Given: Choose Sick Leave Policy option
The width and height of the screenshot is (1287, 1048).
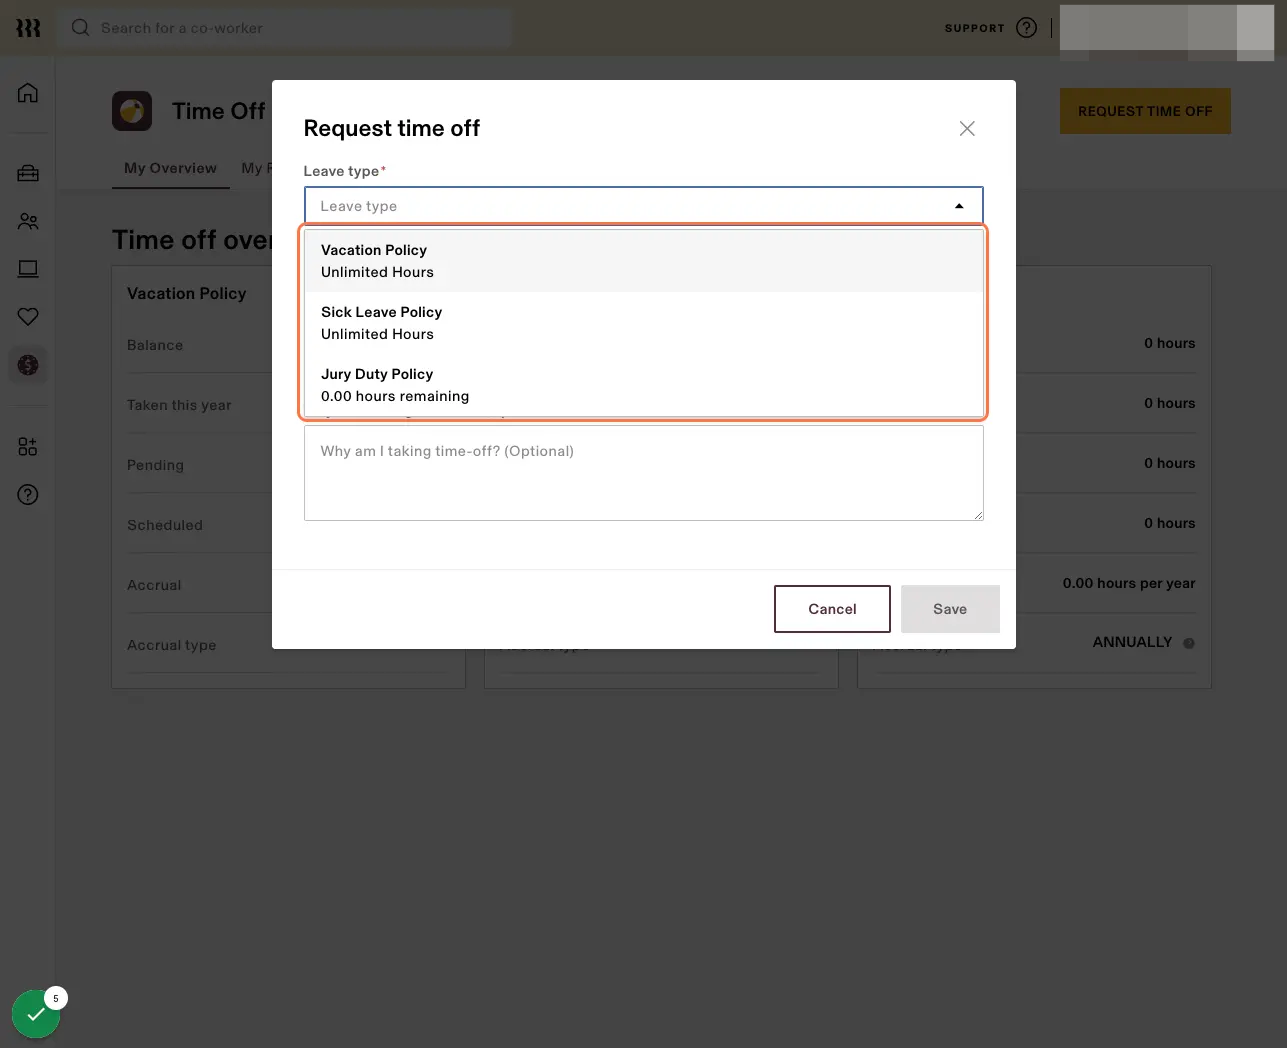Looking at the screenshot, I should pyautogui.click(x=644, y=323).
